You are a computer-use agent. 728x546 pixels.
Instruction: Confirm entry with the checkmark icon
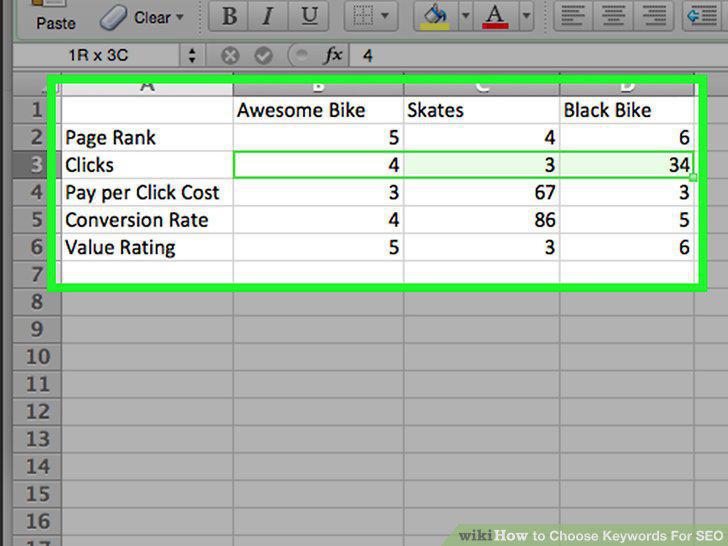point(263,56)
